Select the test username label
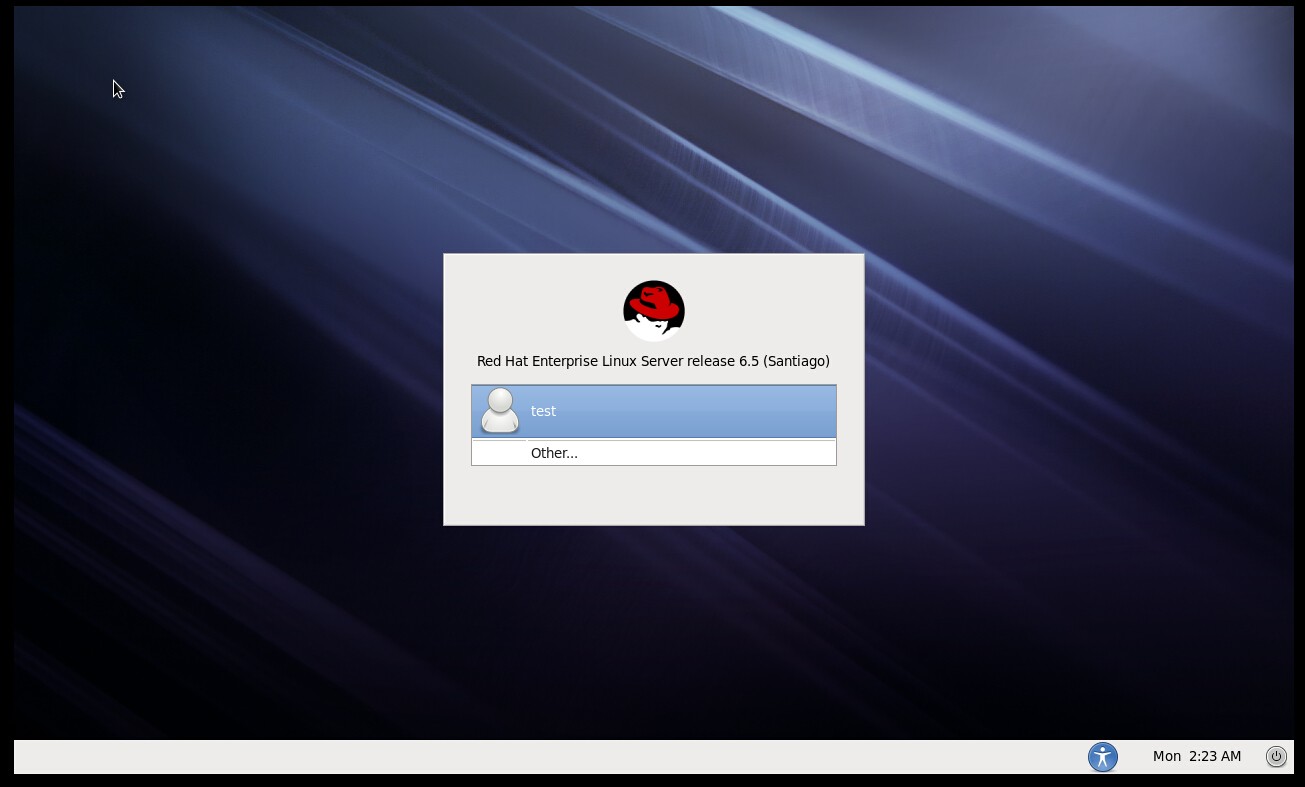The image size is (1305, 787). (x=543, y=411)
